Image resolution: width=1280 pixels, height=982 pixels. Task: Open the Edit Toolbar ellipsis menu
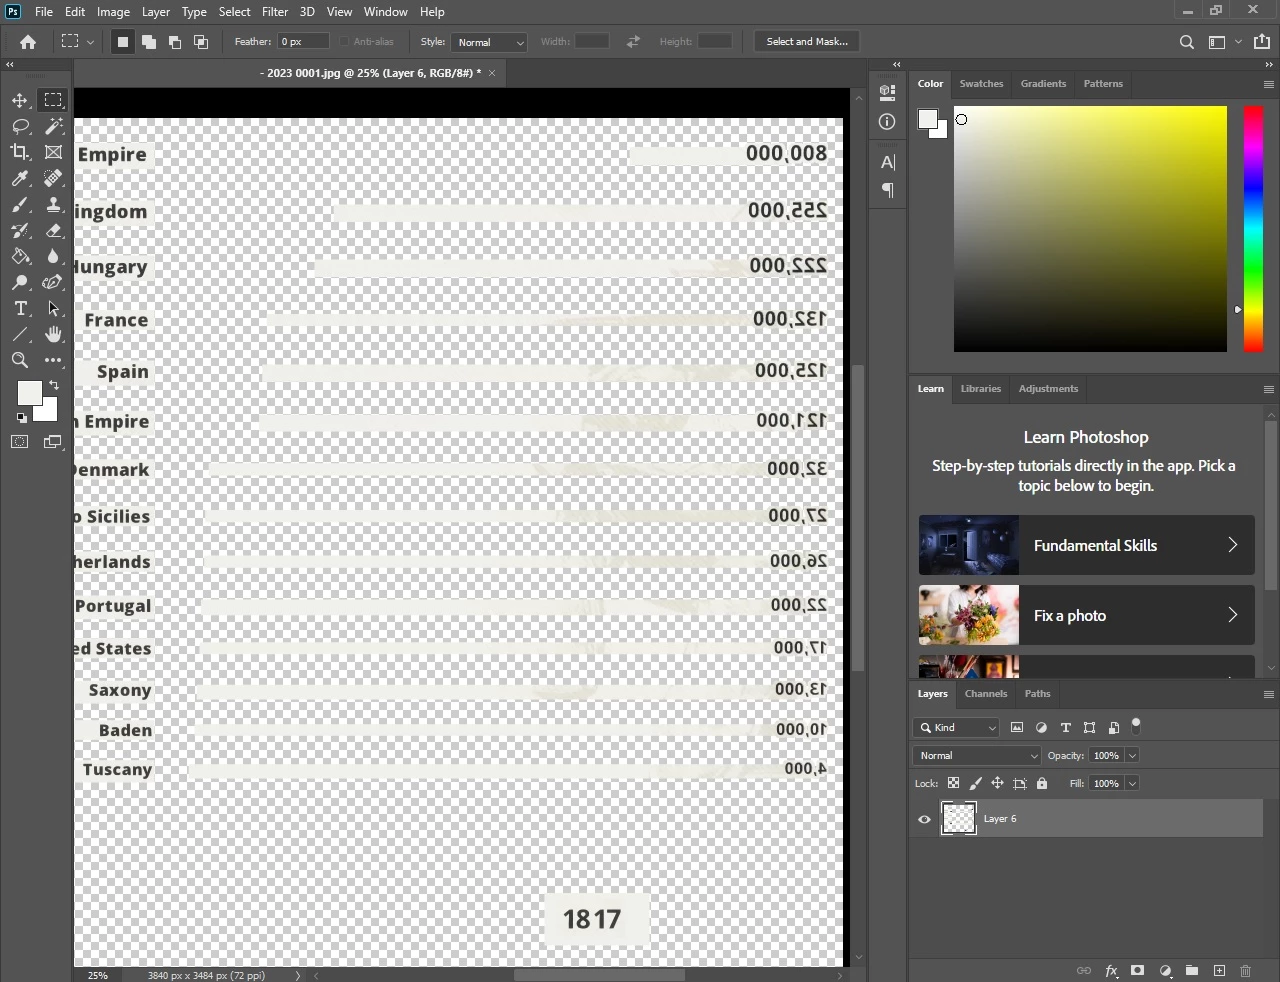[53, 360]
